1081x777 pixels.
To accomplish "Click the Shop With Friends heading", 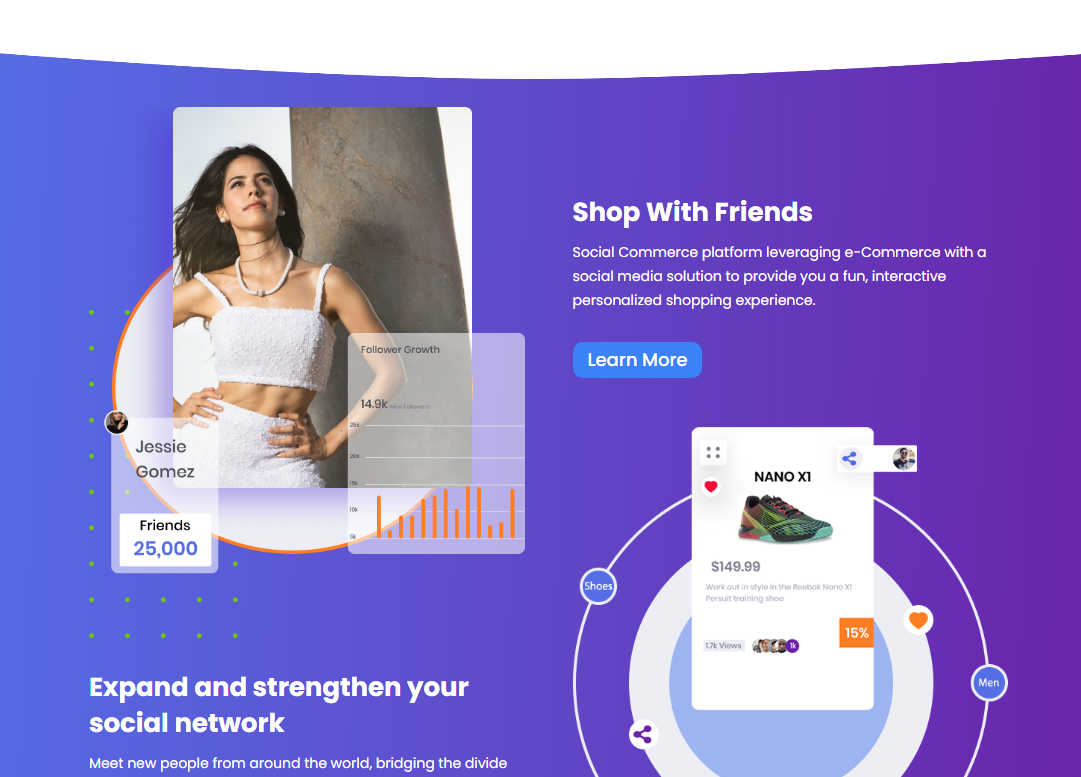I will (x=692, y=212).
